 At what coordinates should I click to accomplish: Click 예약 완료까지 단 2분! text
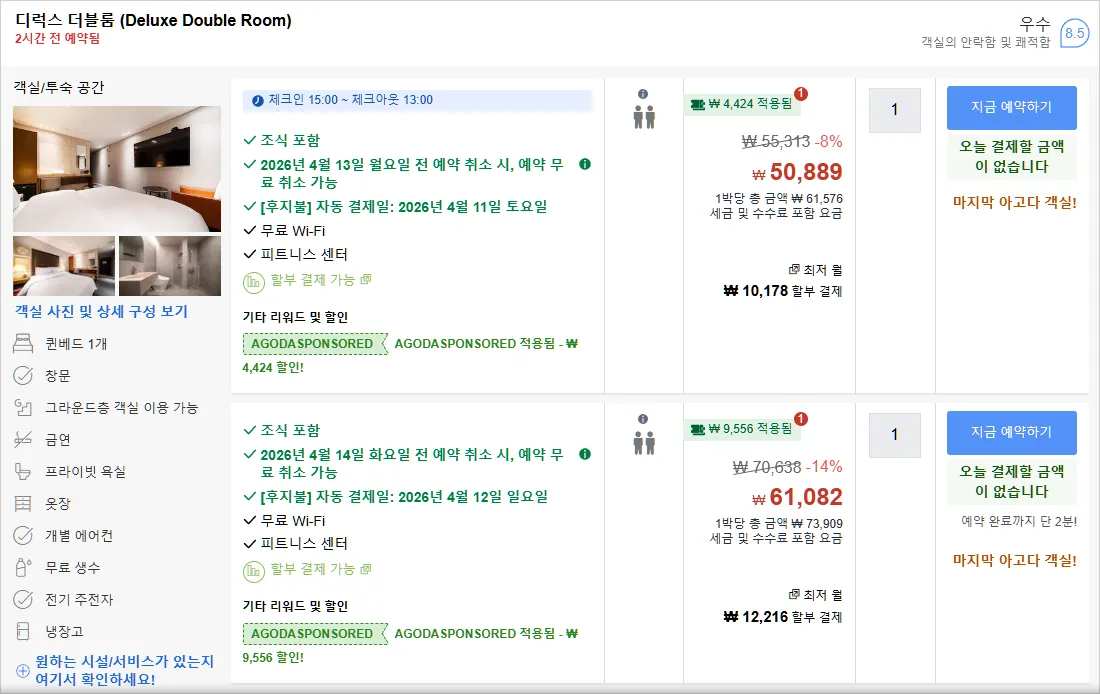[1019, 521]
